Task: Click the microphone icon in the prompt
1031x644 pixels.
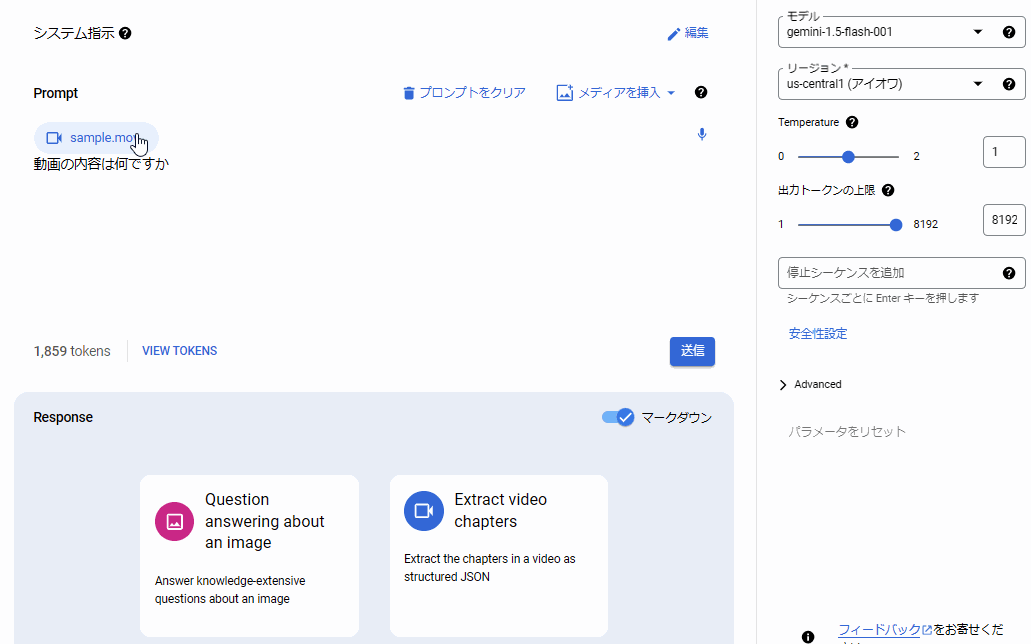Action: pos(702,135)
